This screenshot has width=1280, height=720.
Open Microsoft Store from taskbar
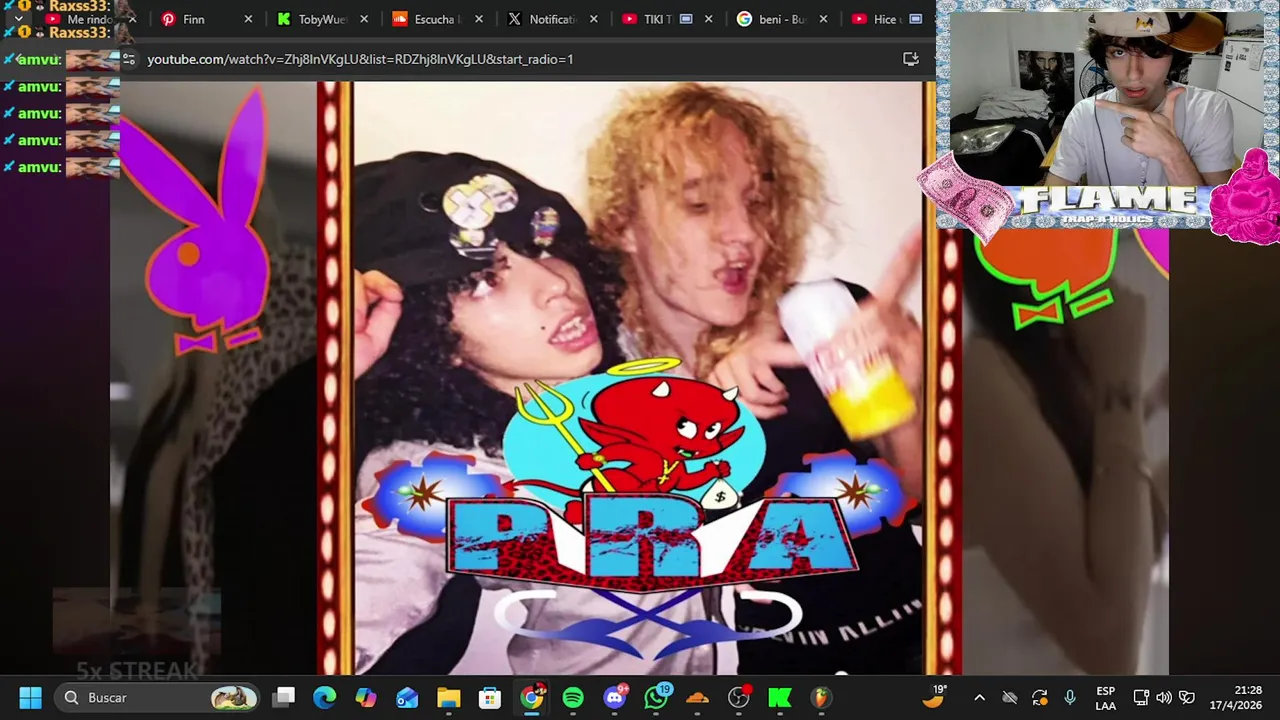coord(489,698)
